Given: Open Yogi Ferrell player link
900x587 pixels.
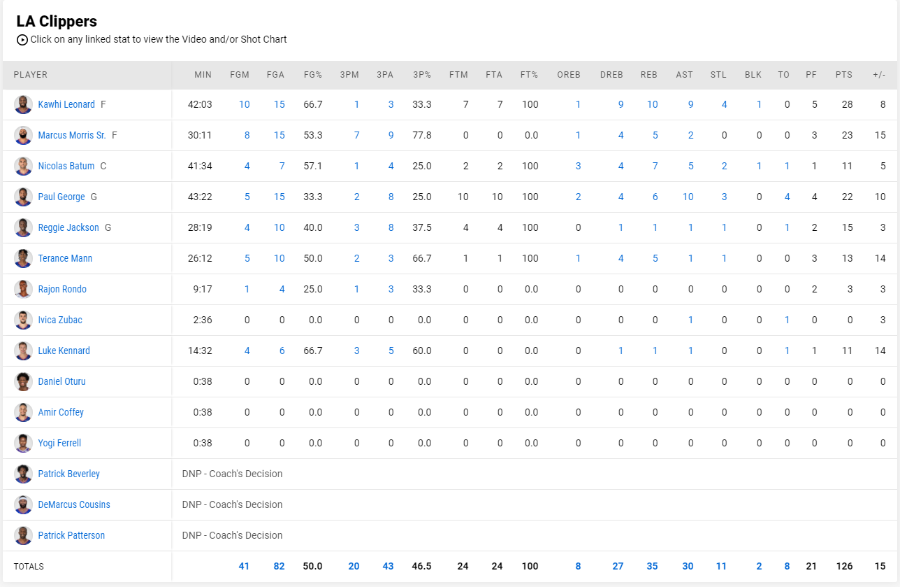Looking at the screenshot, I should (x=59, y=443).
